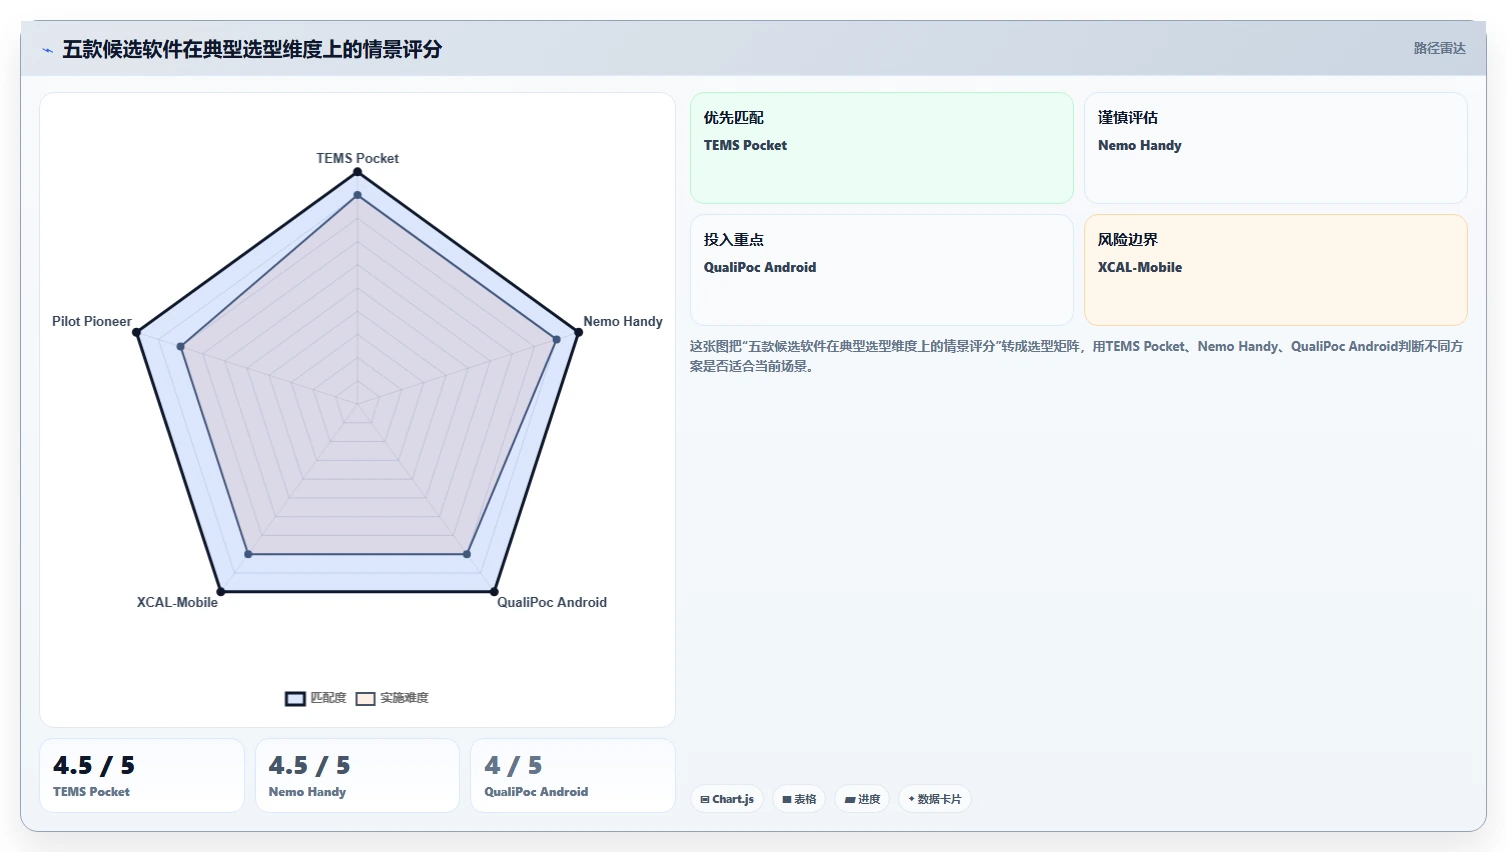Click the outer data point at Nemo Handy
The width and height of the screenshot is (1507, 852).
point(578,332)
